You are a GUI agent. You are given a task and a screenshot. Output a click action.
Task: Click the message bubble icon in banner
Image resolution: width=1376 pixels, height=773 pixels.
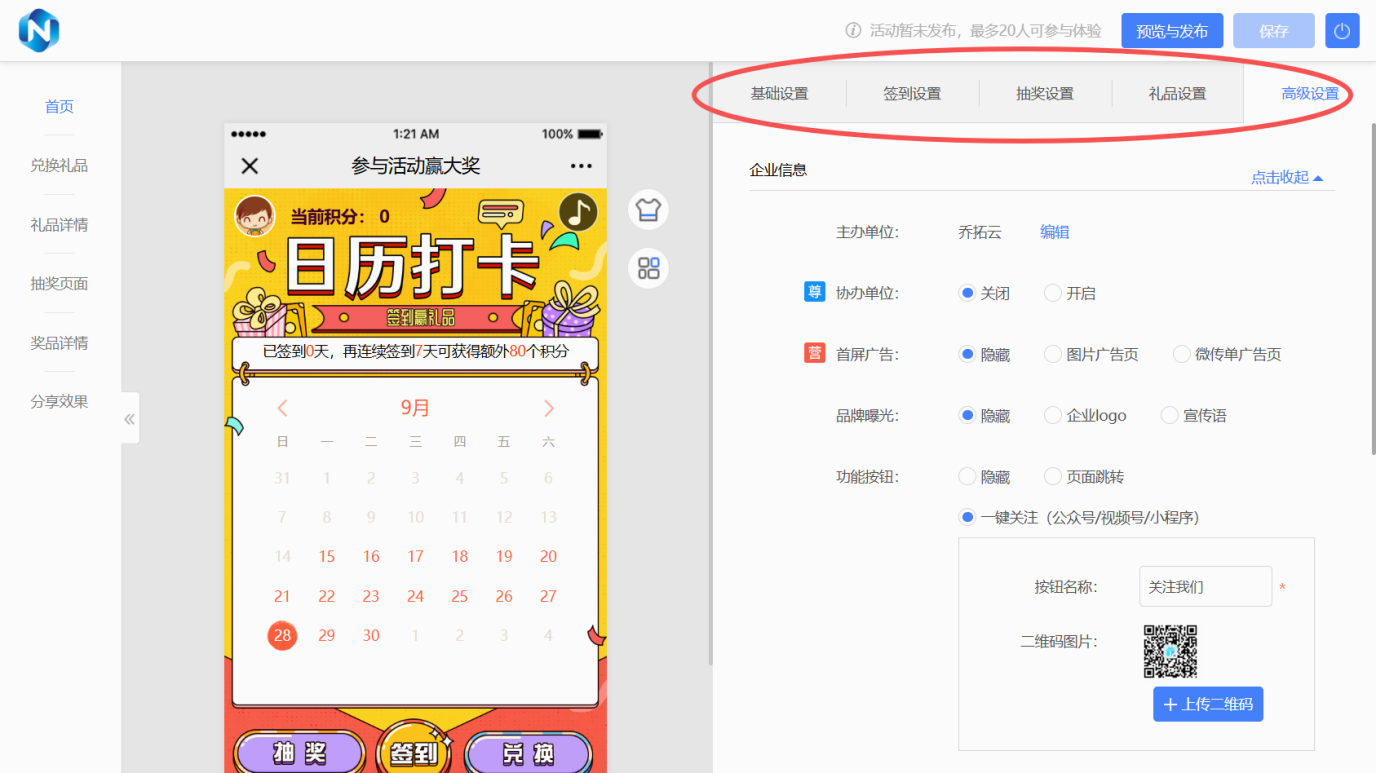coord(501,213)
